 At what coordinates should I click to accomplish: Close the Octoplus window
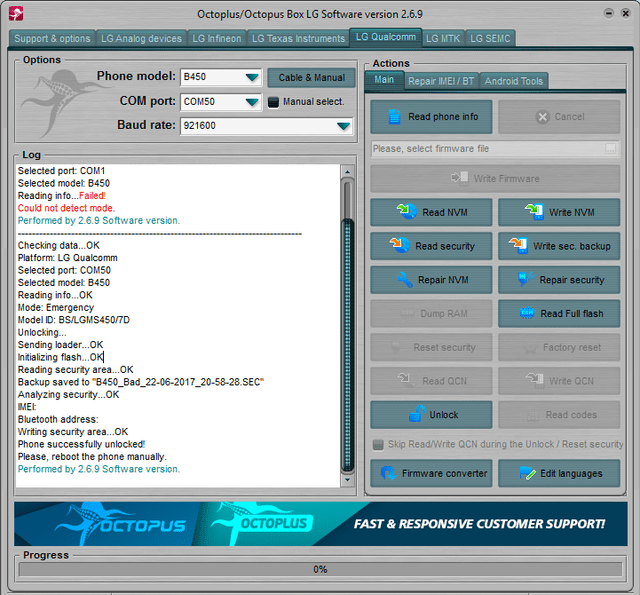pos(626,13)
